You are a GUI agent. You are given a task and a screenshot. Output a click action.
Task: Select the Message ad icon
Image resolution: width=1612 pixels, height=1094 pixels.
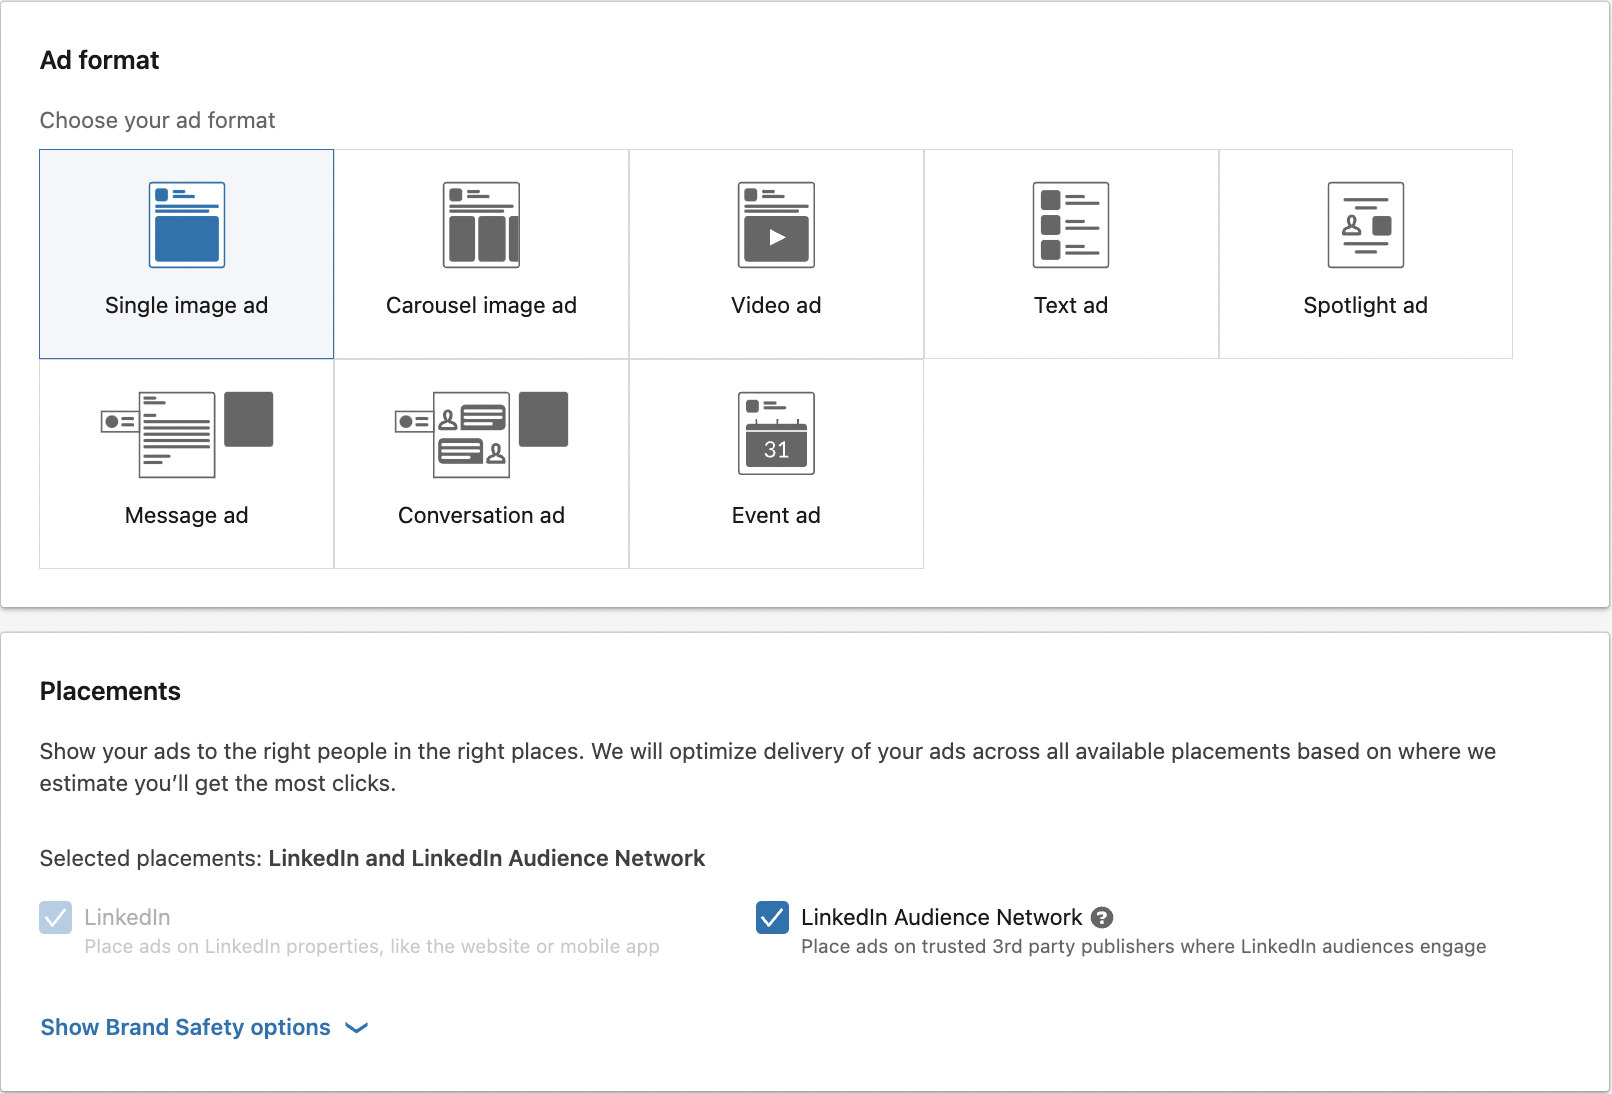(x=186, y=434)
